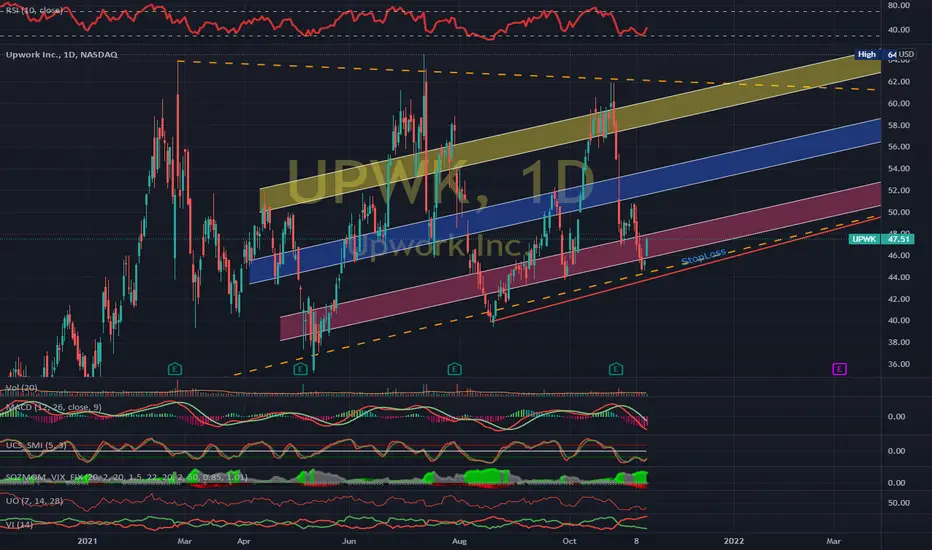Select the solid red trend line under StopLoss
Viewport: 932px width, 550px height.
pos(687,269)
